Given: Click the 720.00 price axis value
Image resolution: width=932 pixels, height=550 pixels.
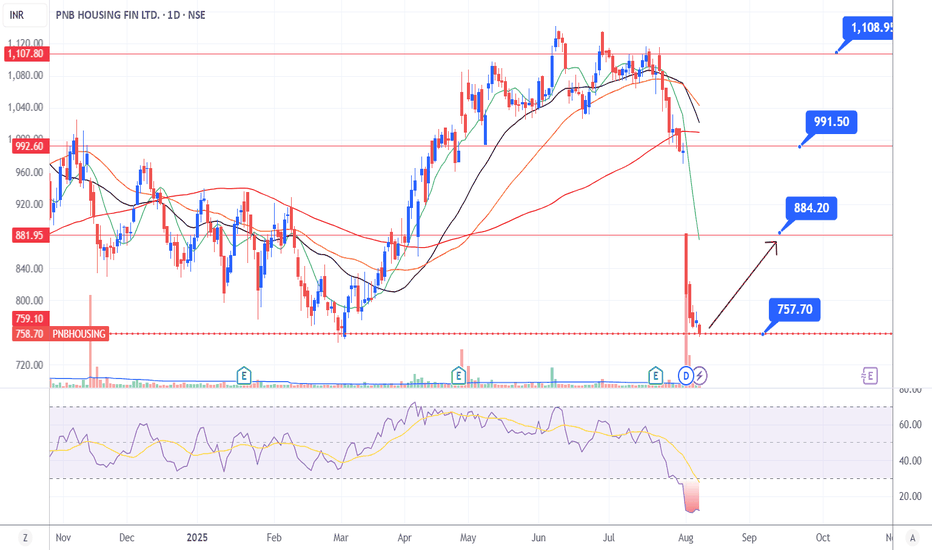Looking at the screenshot, I should point(29,365).
